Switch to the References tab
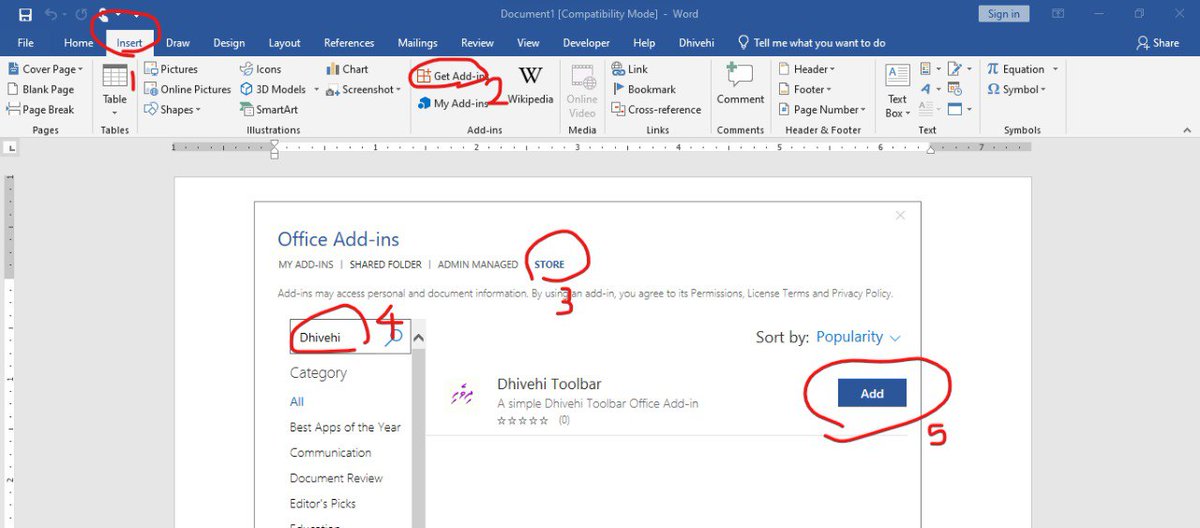Viewport: 1200px width, 528px height. [349, 43]
